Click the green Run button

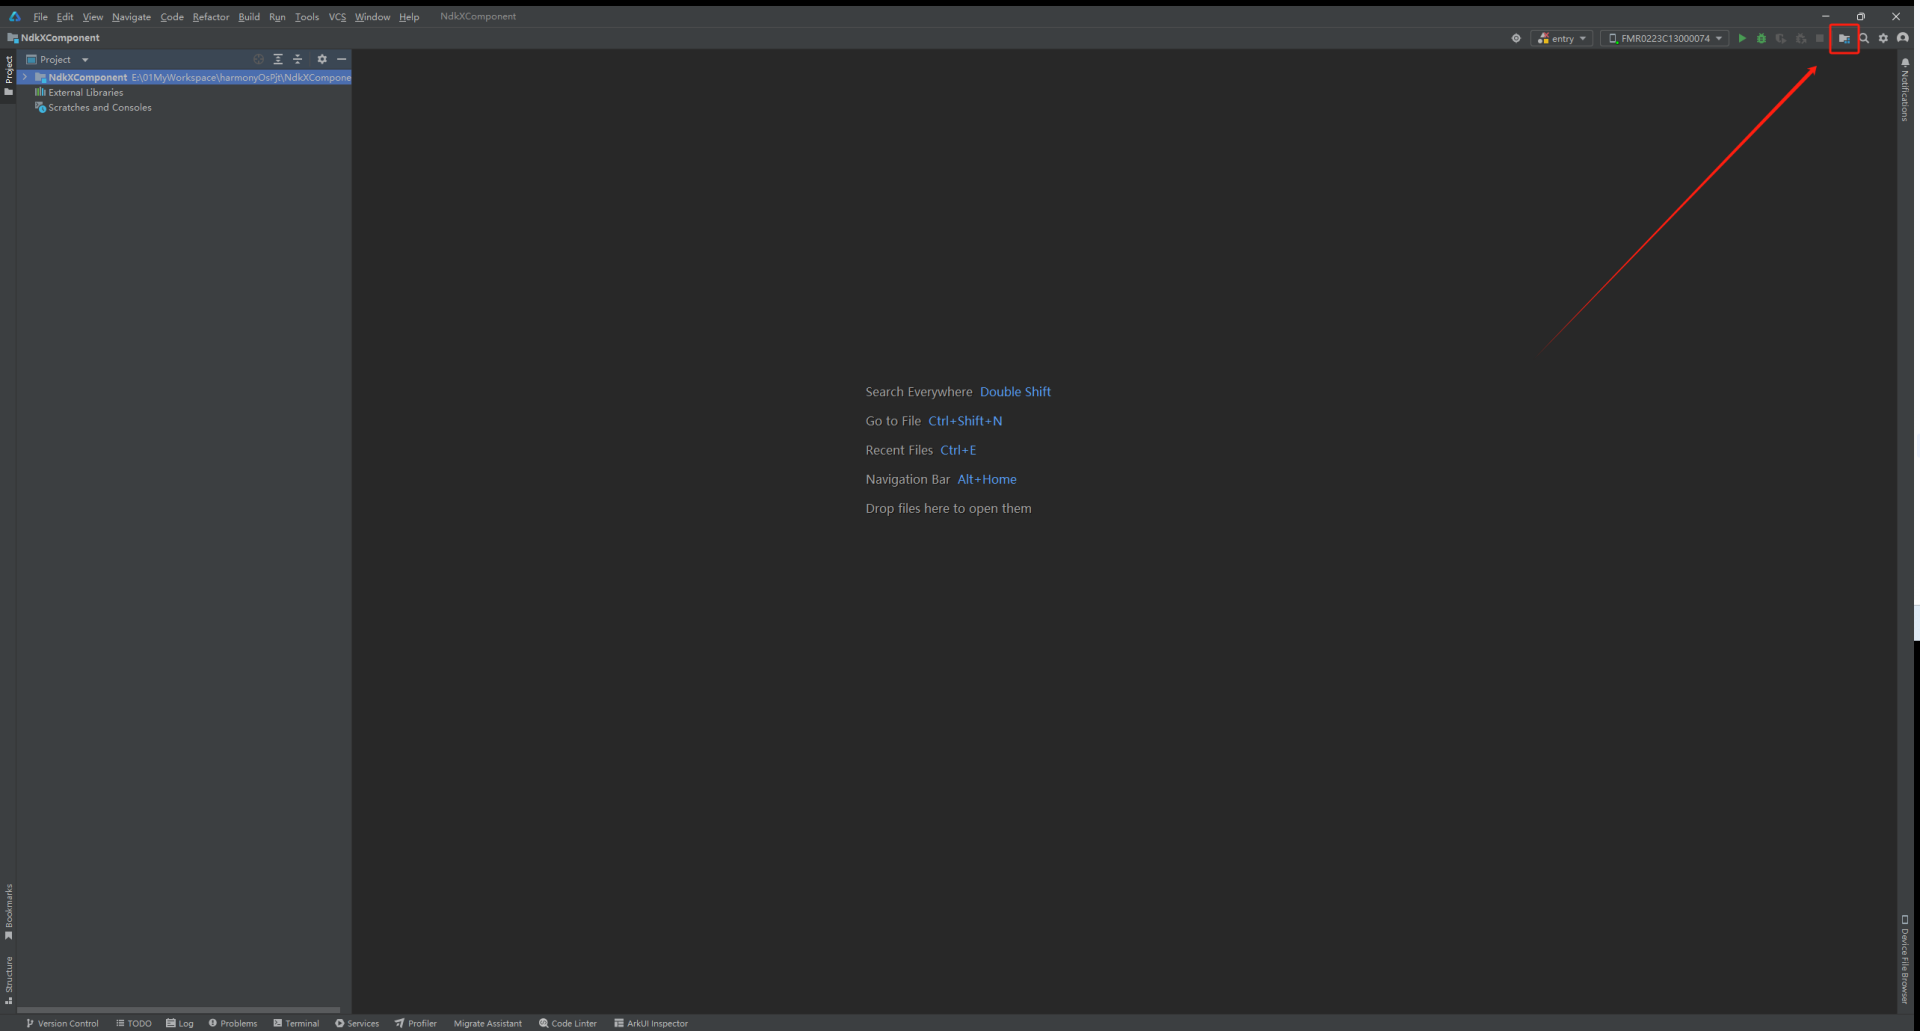[x=1742, y=38]
